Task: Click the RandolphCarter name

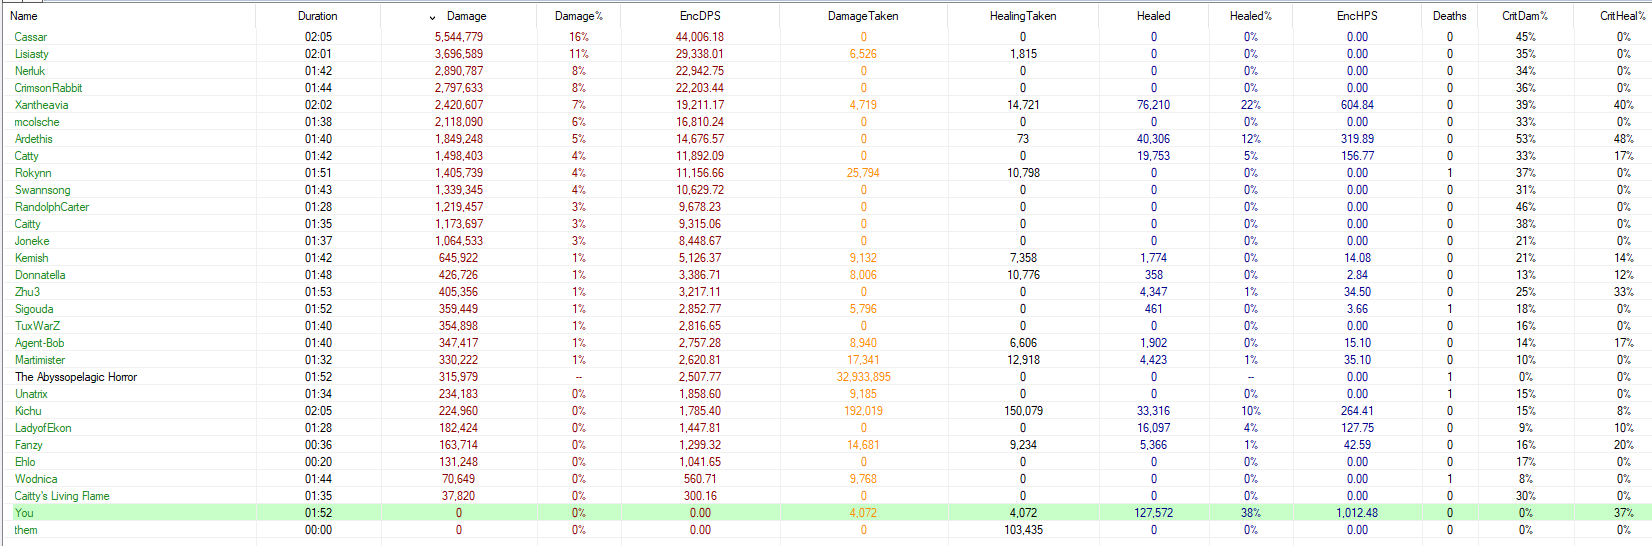Action: pos(52,207)
